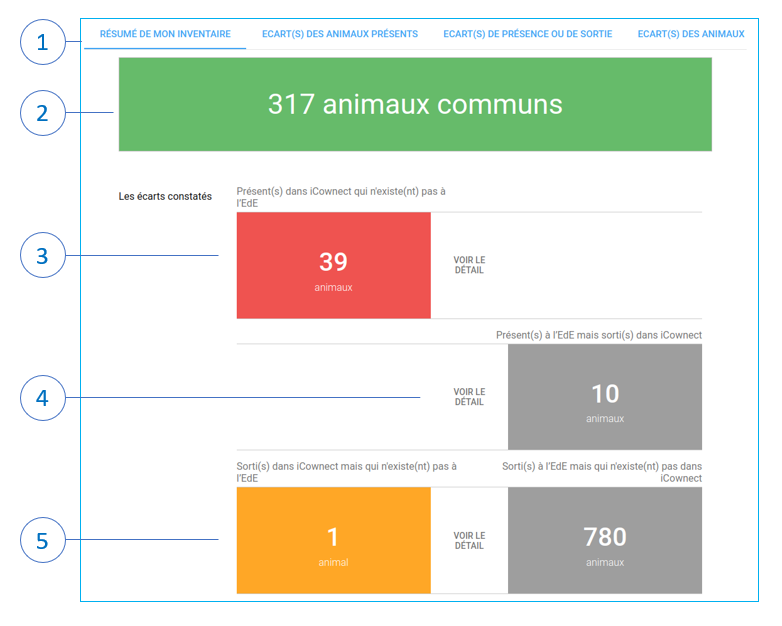Click the red 39 animaux tile
The height and width of the screenshot is (626, 782).
tap(334, 265)
